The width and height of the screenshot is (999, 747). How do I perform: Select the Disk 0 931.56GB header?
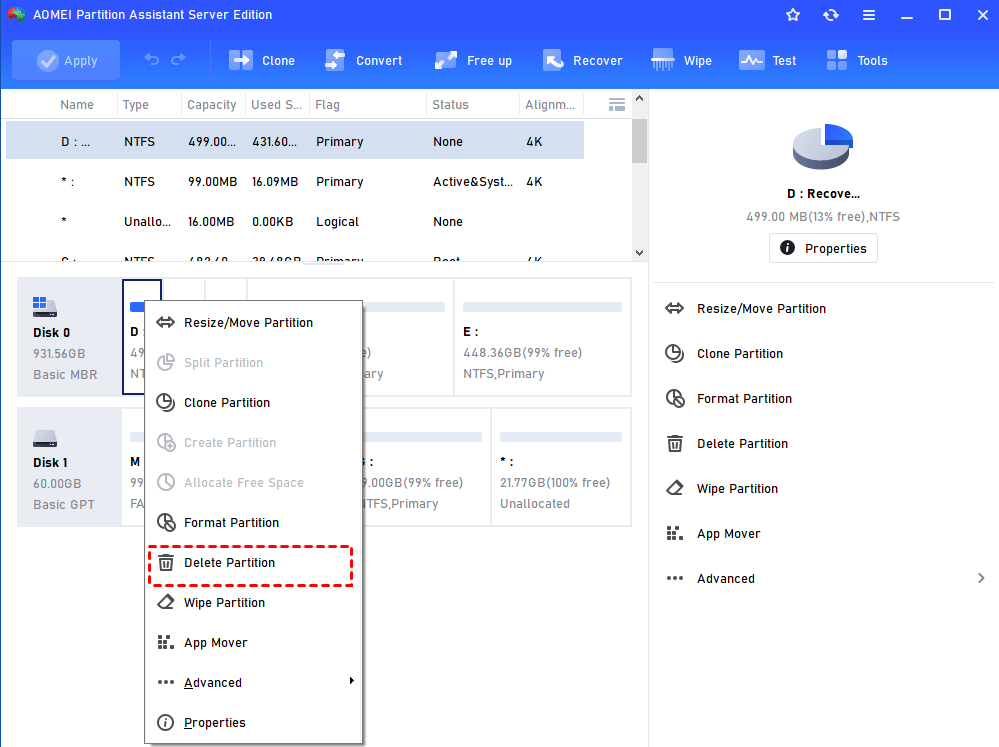click(x=69, y=337)
